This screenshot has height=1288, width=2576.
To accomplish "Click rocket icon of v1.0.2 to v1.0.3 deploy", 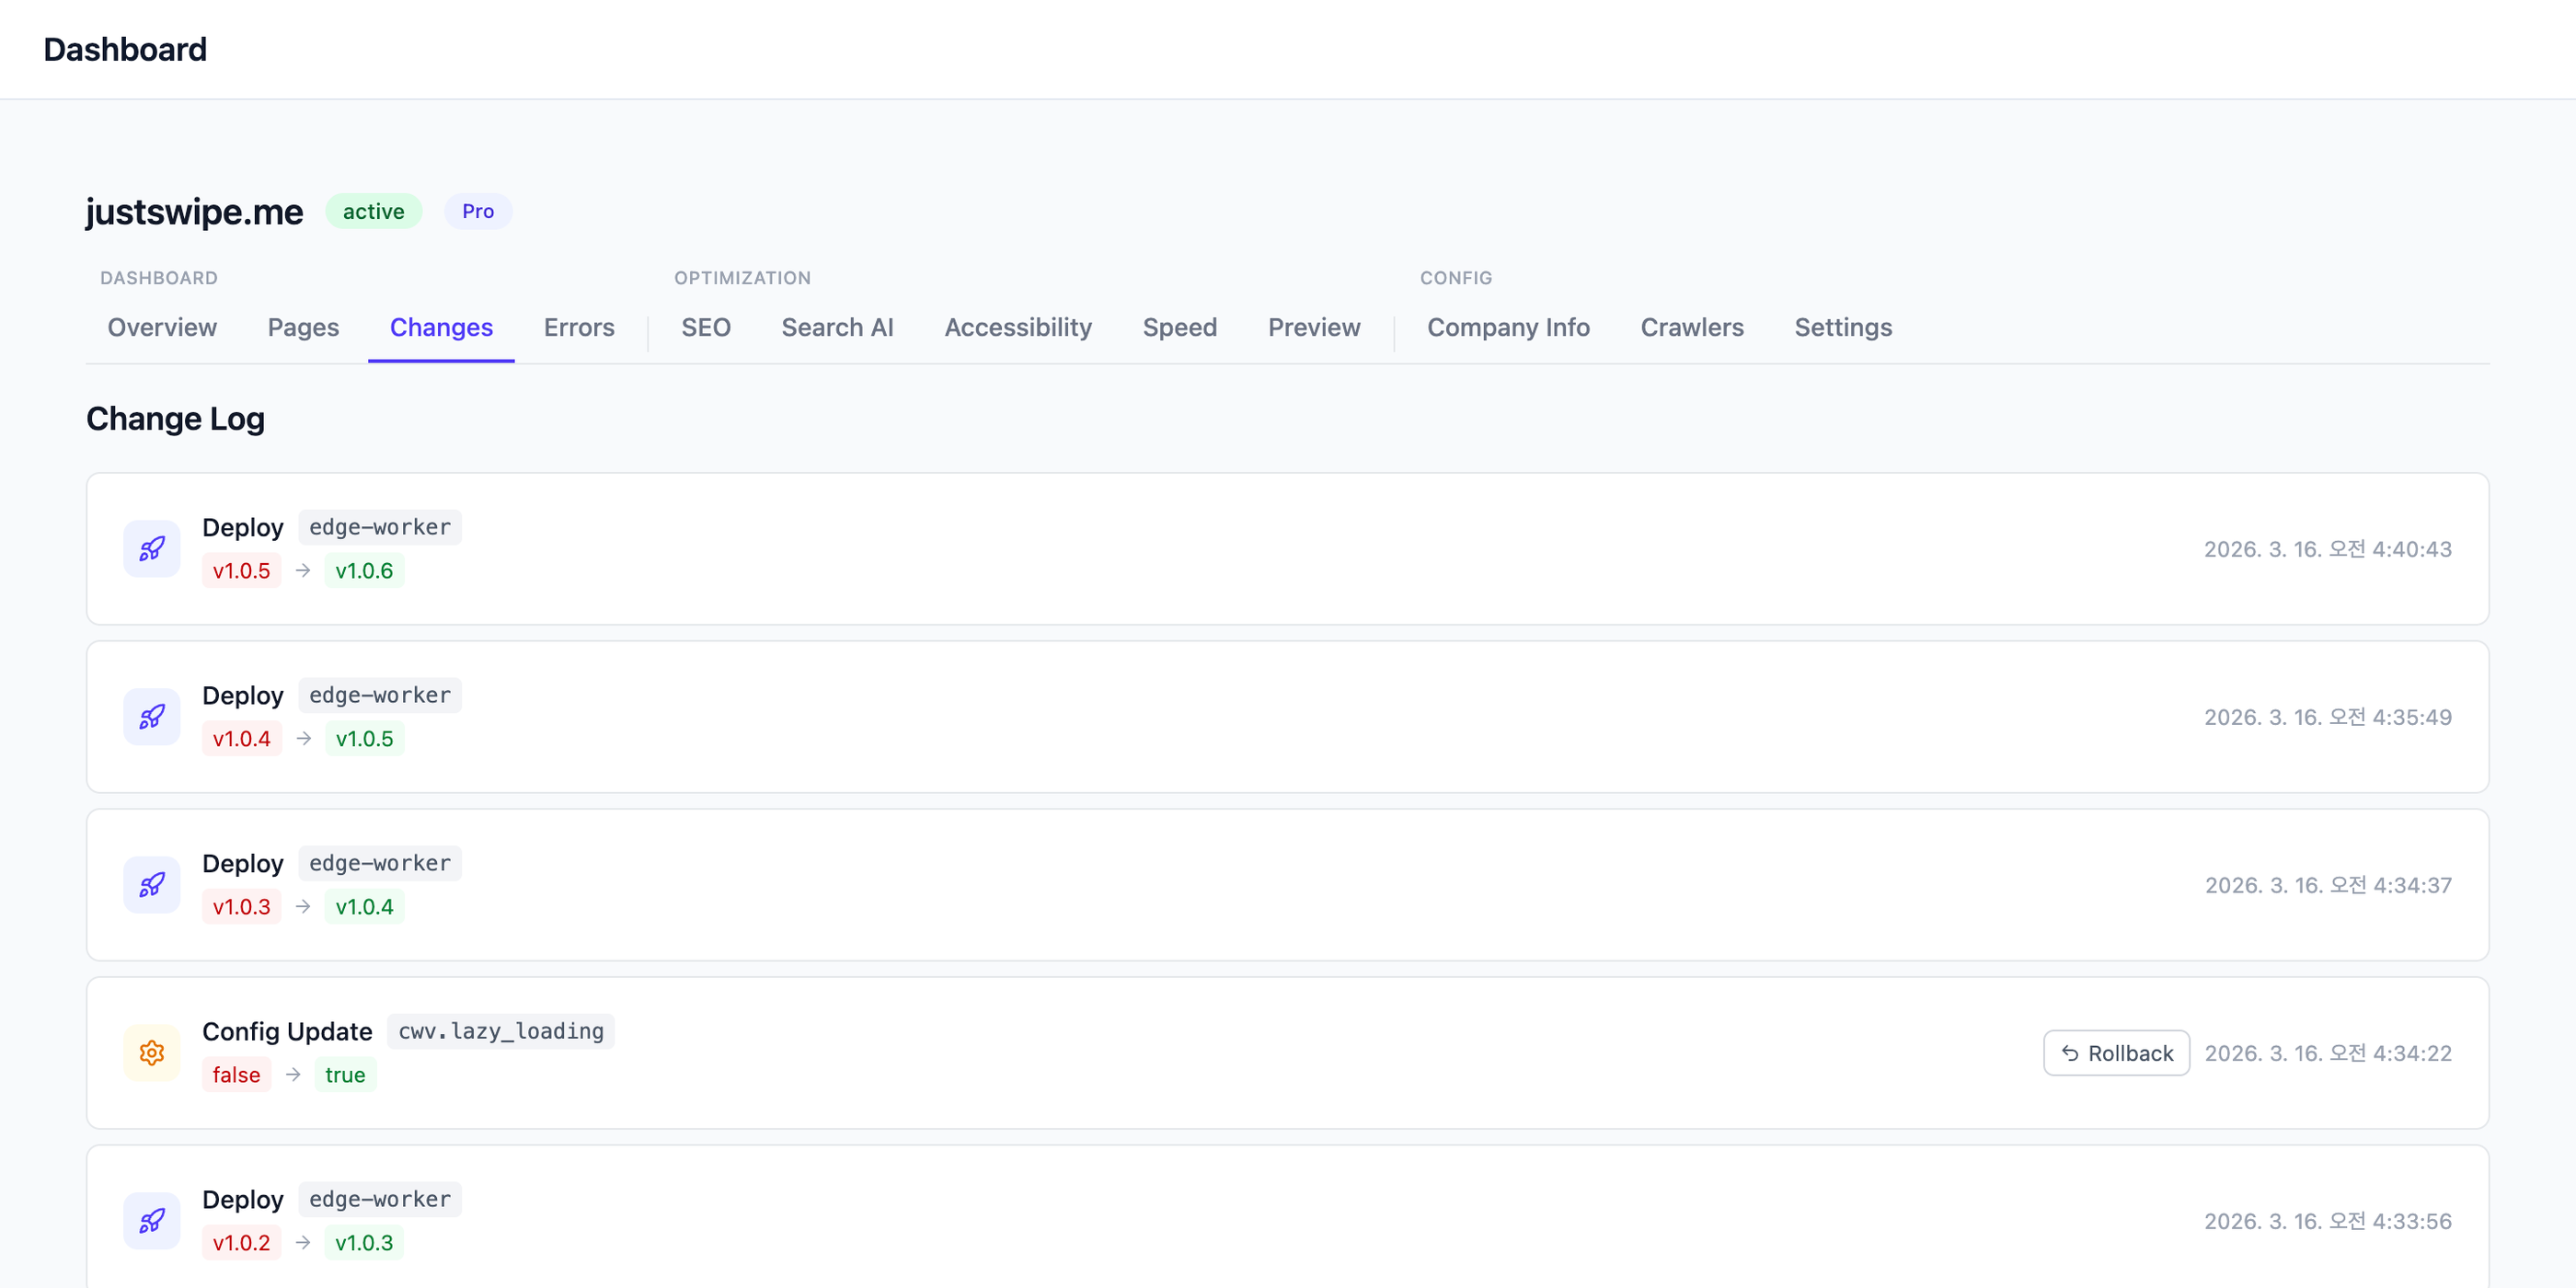I will tap(152, 1221).
